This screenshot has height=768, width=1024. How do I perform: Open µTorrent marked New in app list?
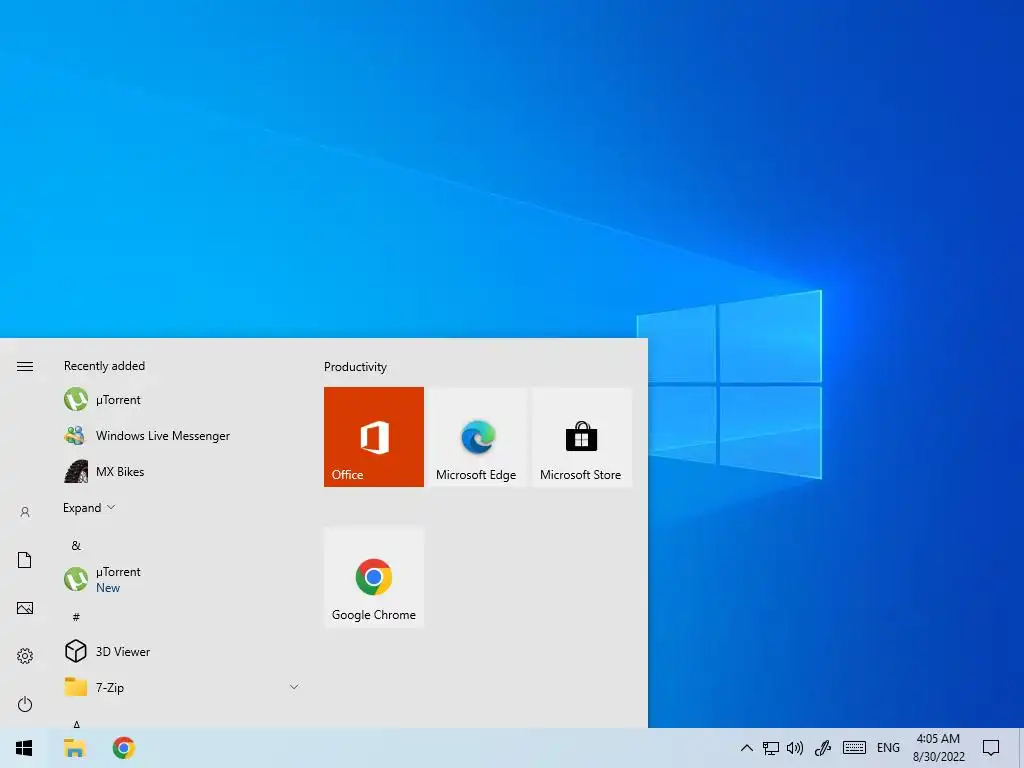183,579
